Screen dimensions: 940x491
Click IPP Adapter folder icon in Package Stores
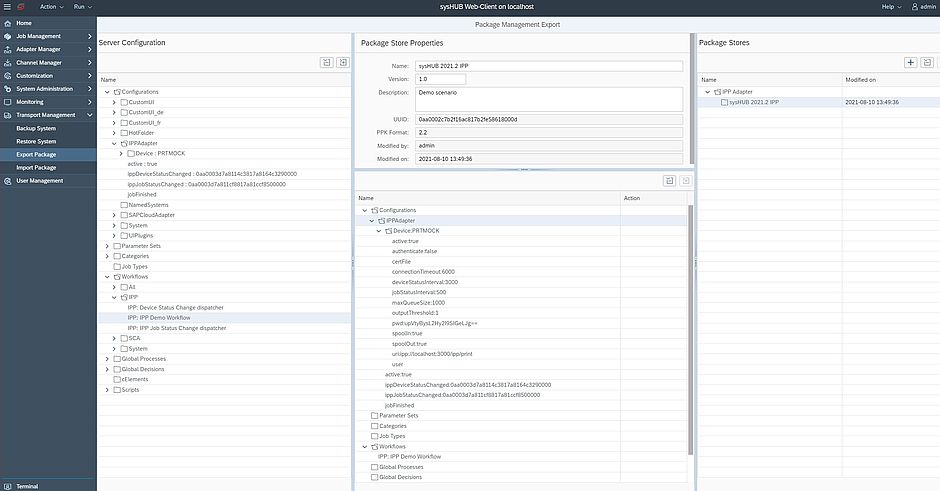pos(718,92)
